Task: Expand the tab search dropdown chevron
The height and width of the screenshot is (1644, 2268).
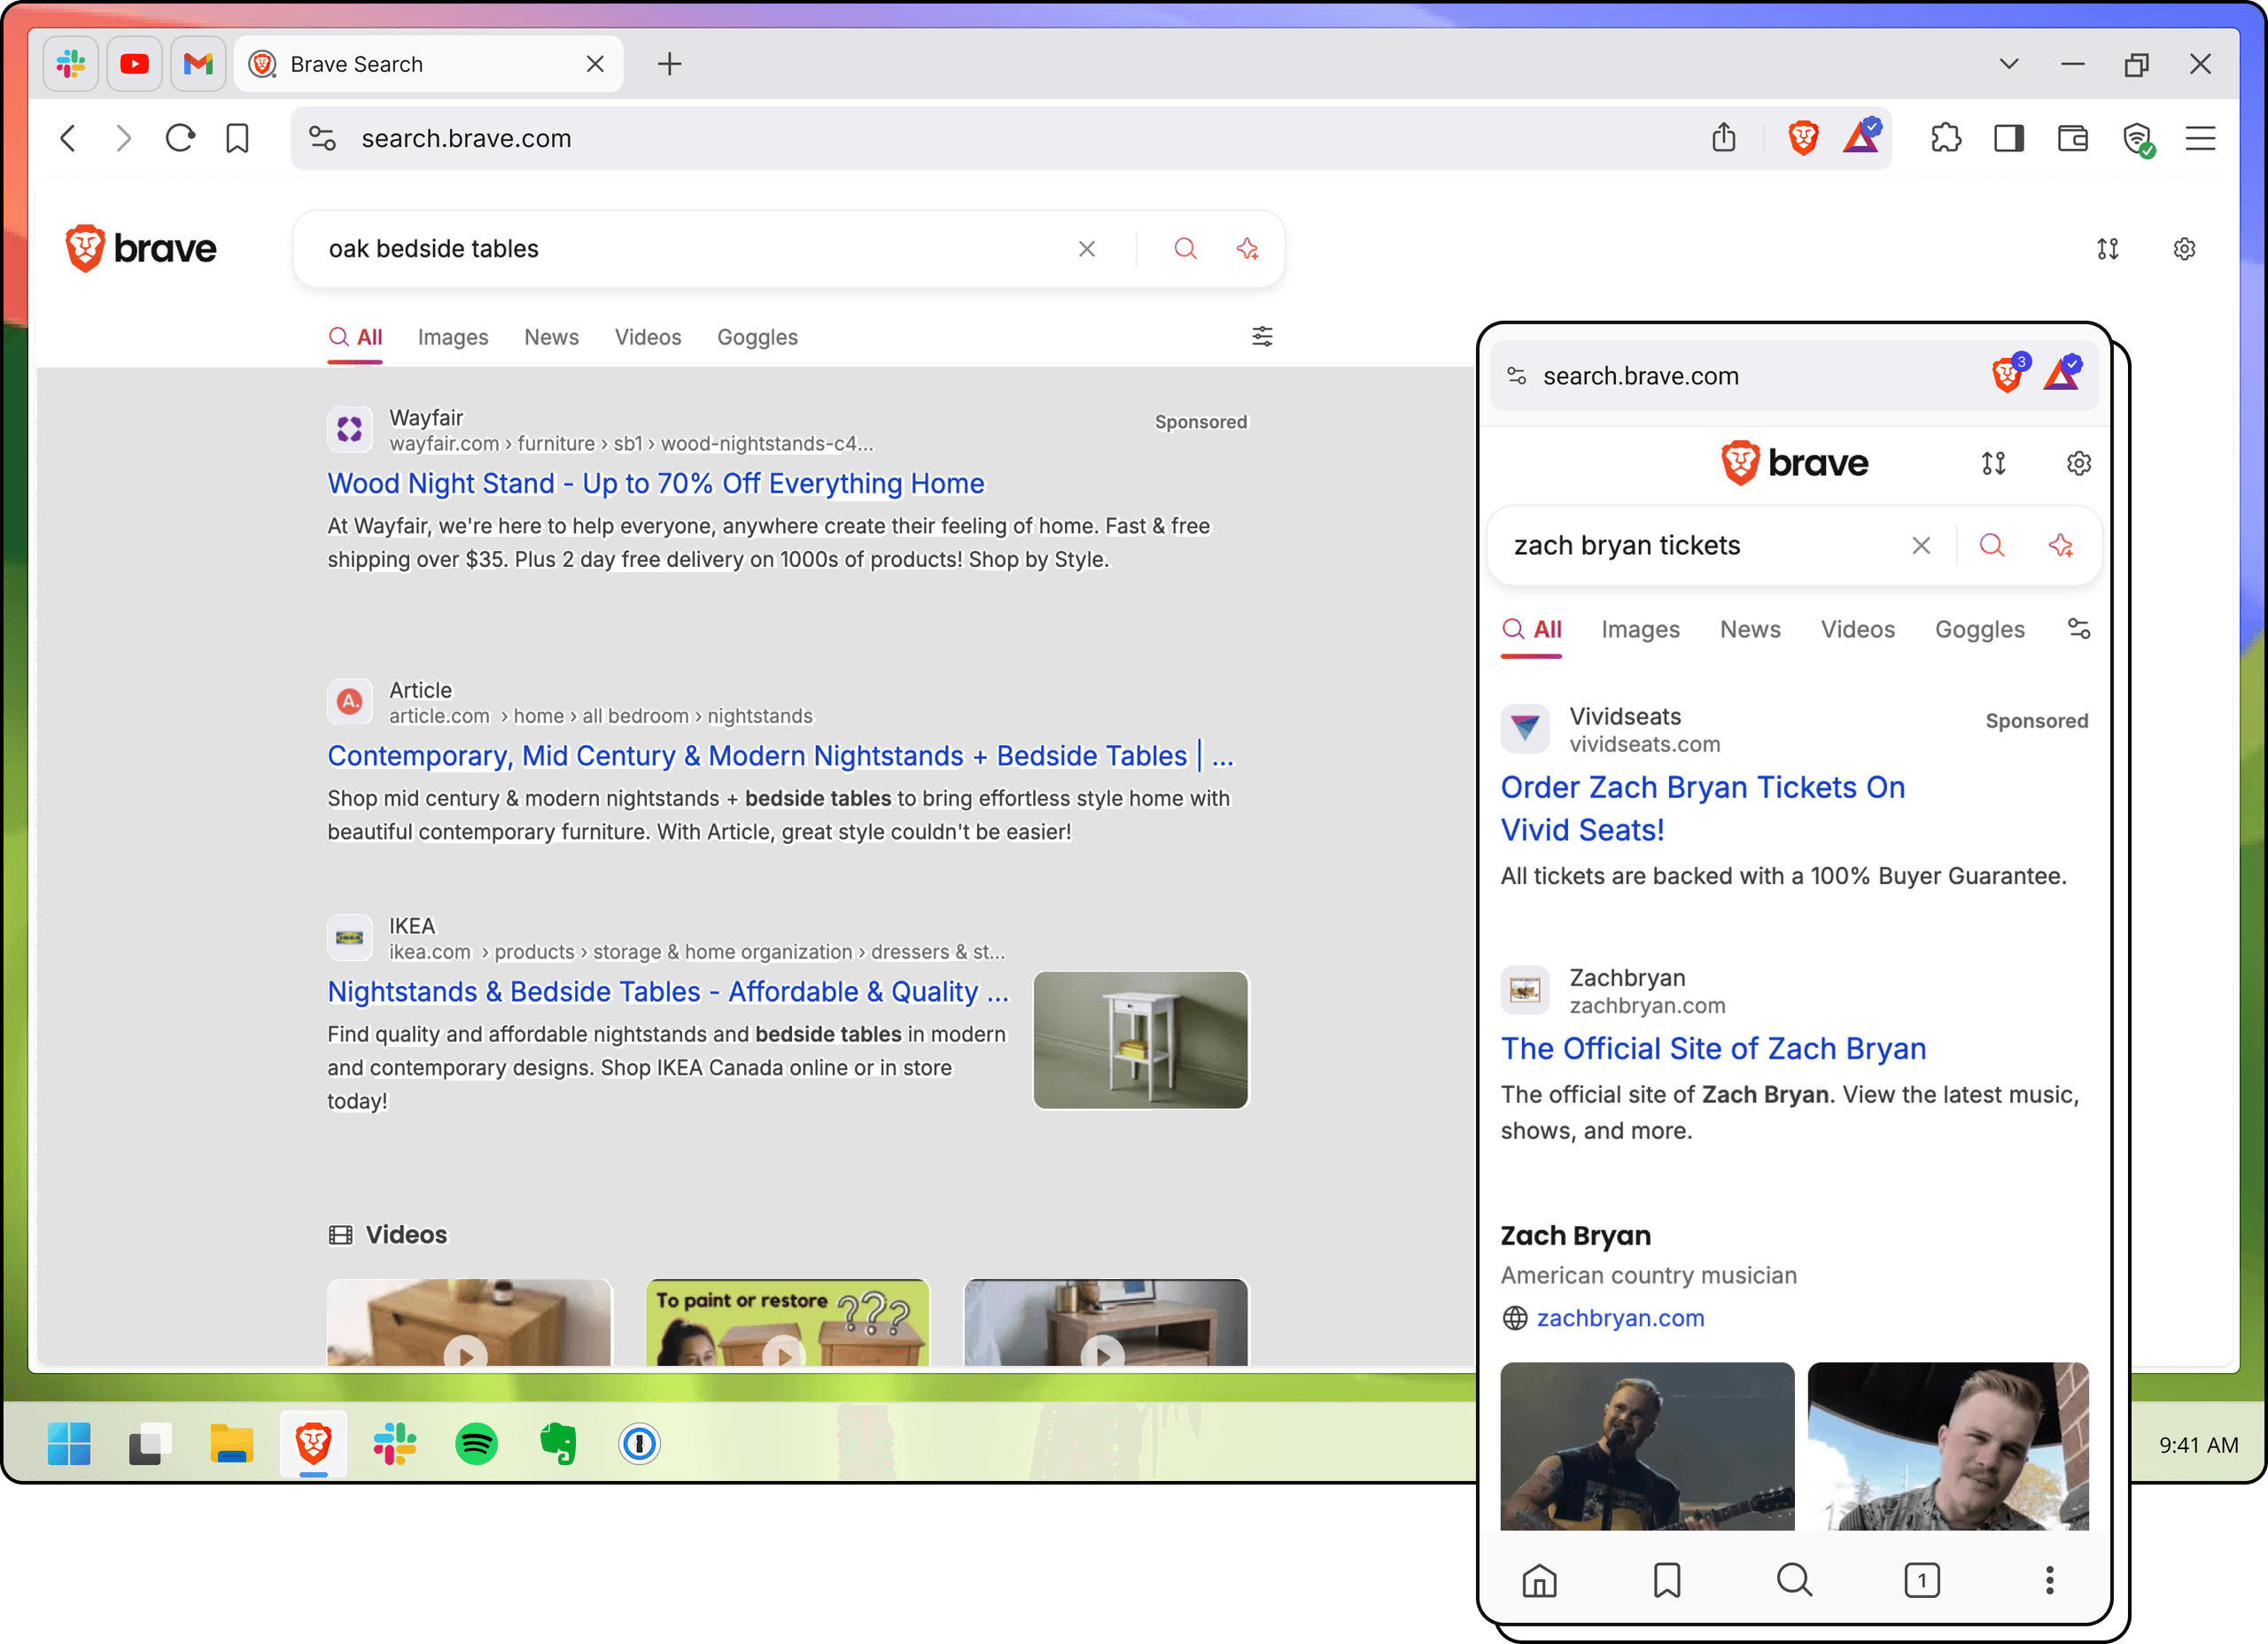Action: (2009, 64)
